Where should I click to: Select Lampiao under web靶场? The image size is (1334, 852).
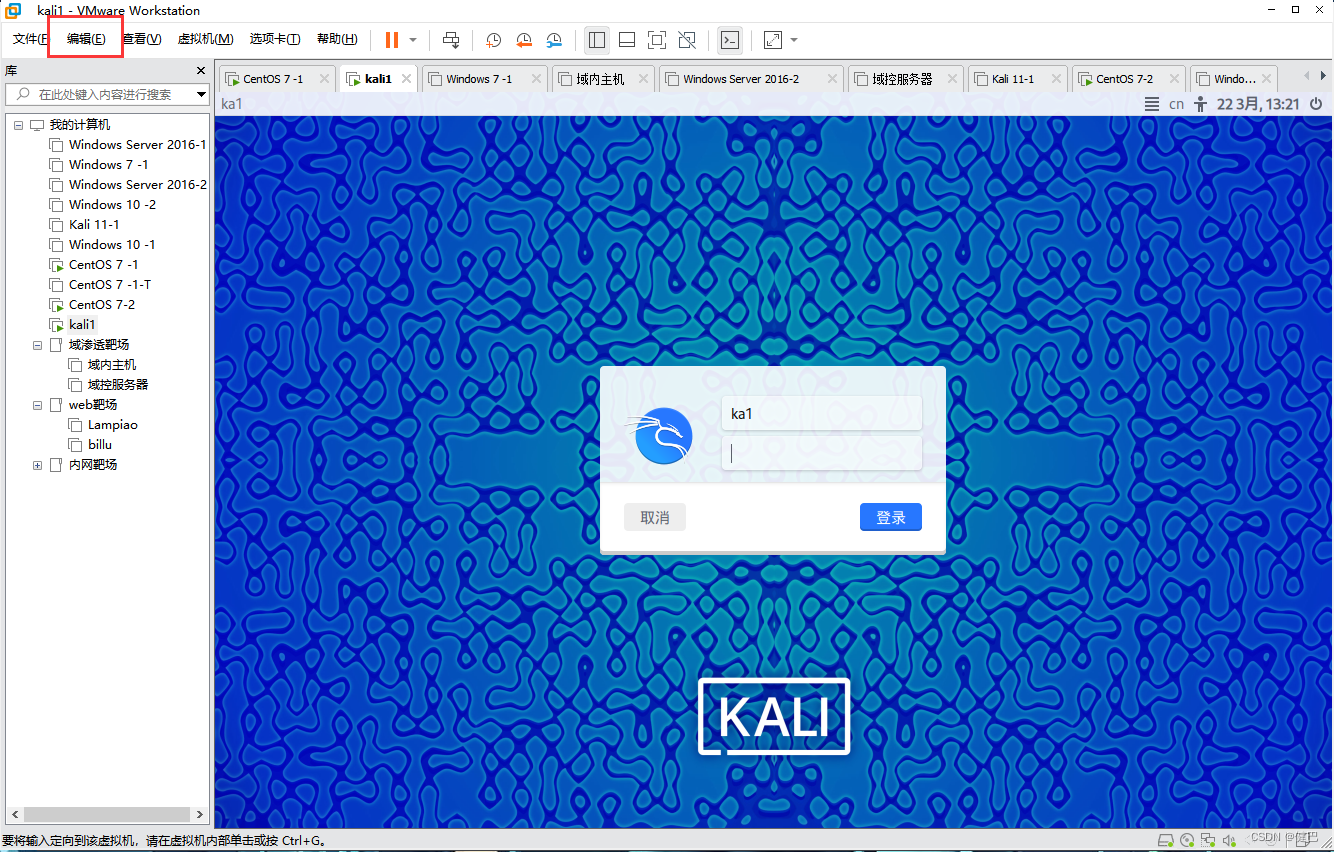[x=113, y=425]
